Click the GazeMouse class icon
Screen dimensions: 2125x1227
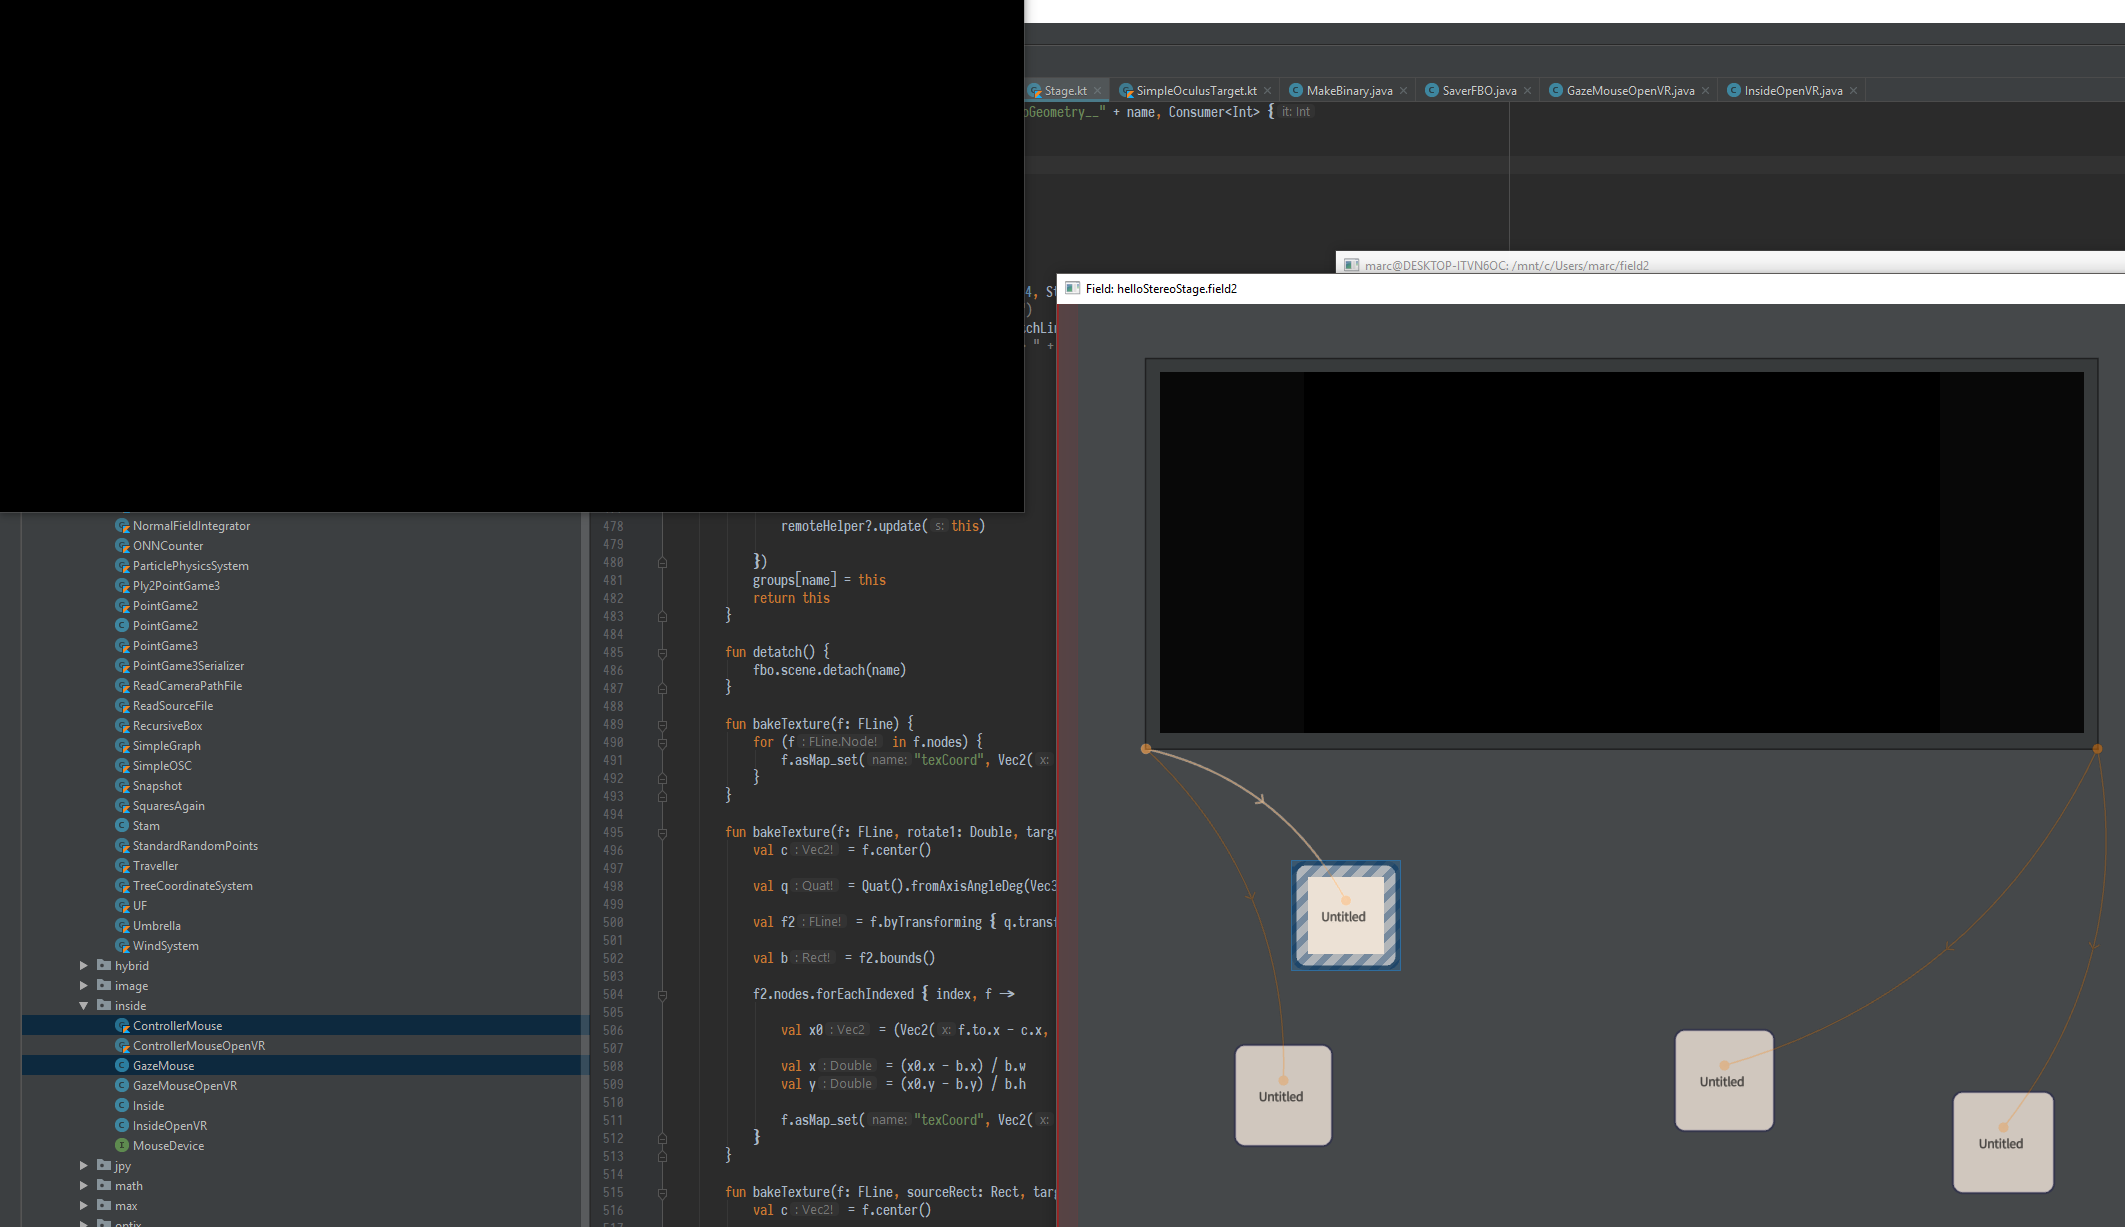tap(122, 1066)
